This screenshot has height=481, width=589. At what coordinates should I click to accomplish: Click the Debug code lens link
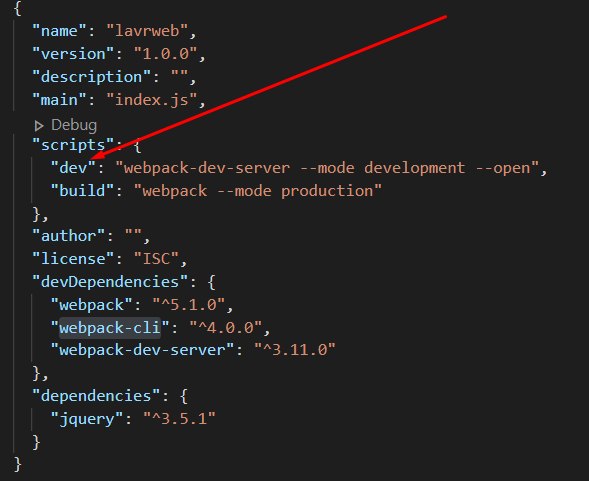74,125
